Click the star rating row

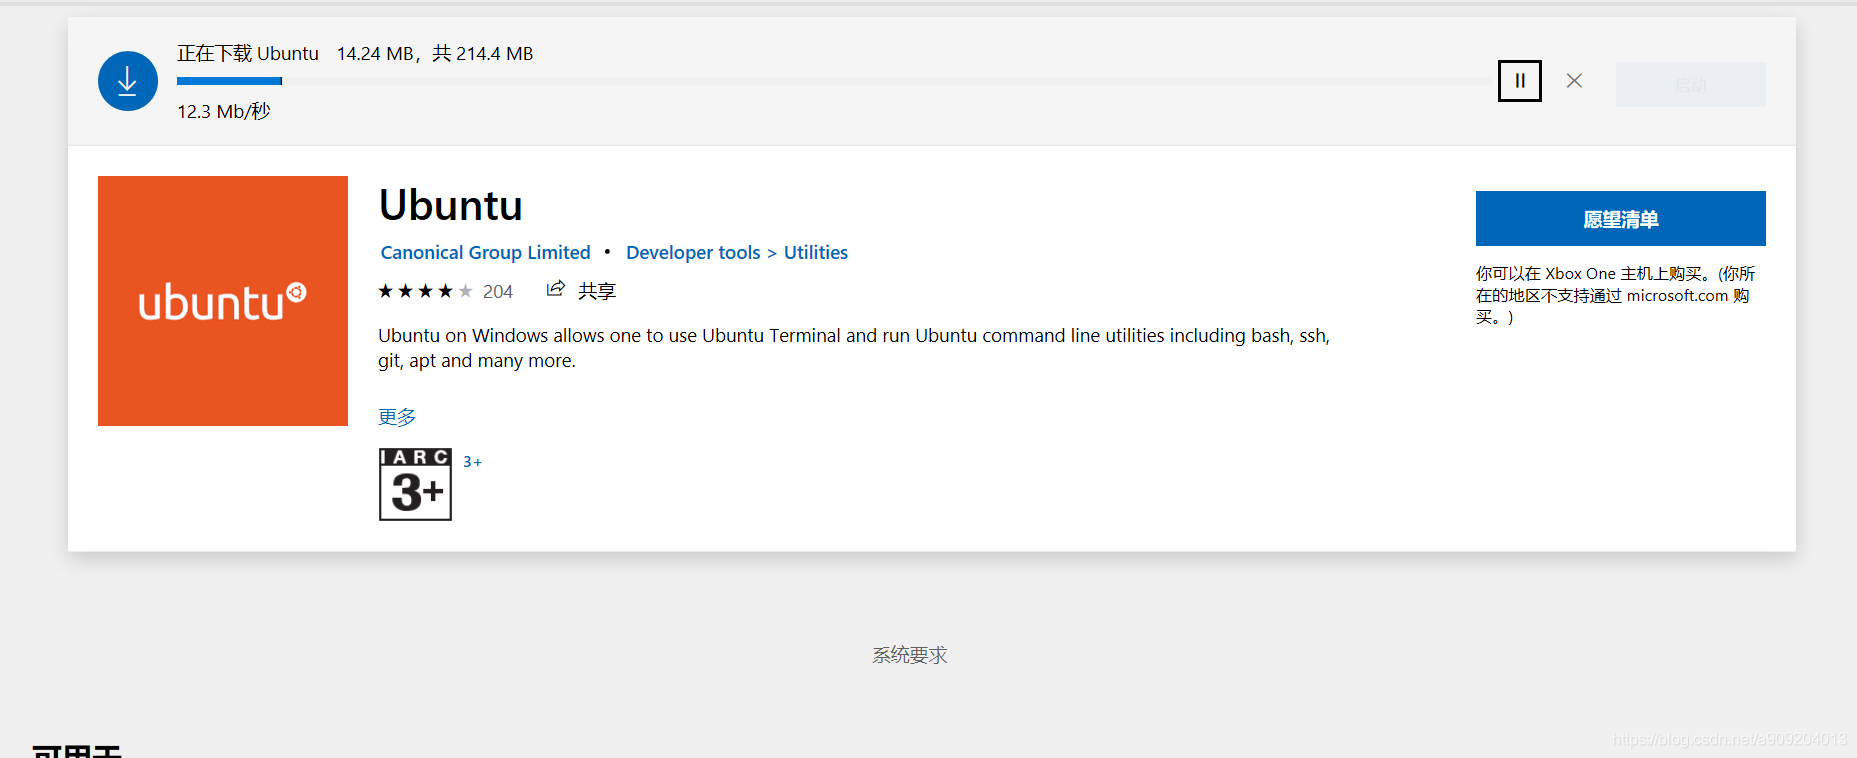pyautogui.click(x=425, y=291)
